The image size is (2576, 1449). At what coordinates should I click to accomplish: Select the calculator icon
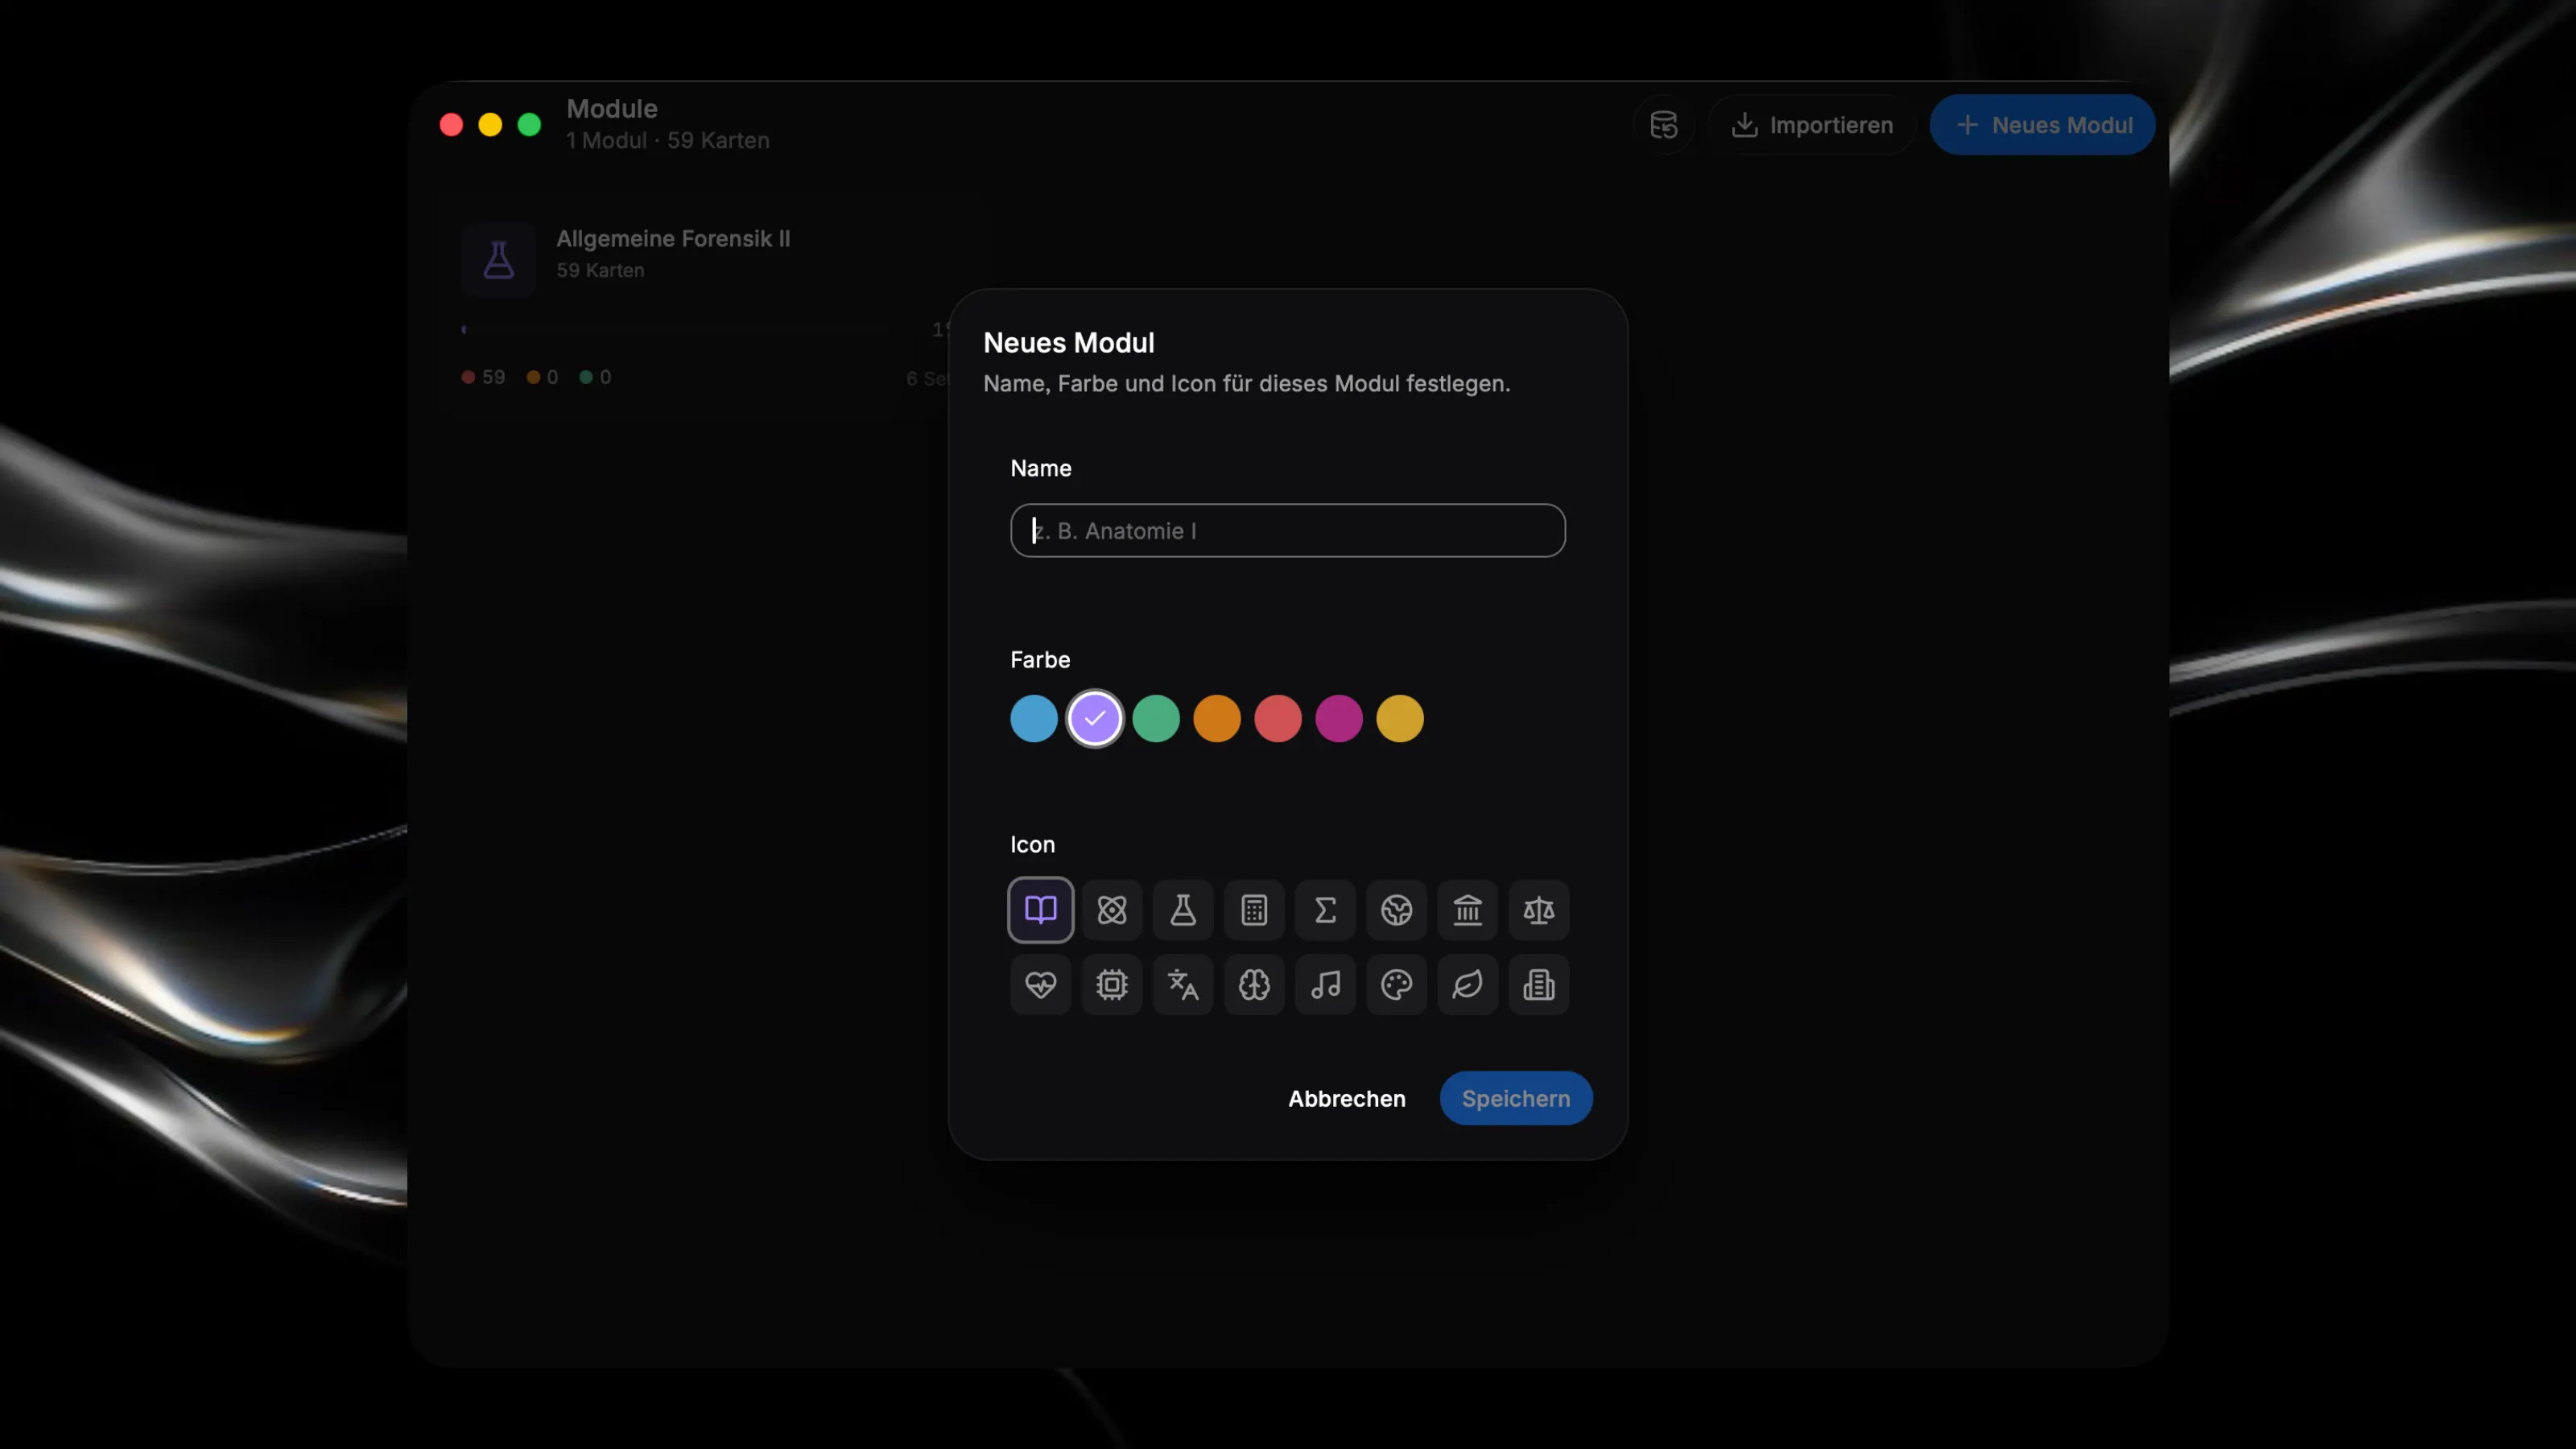[1254, 910]
